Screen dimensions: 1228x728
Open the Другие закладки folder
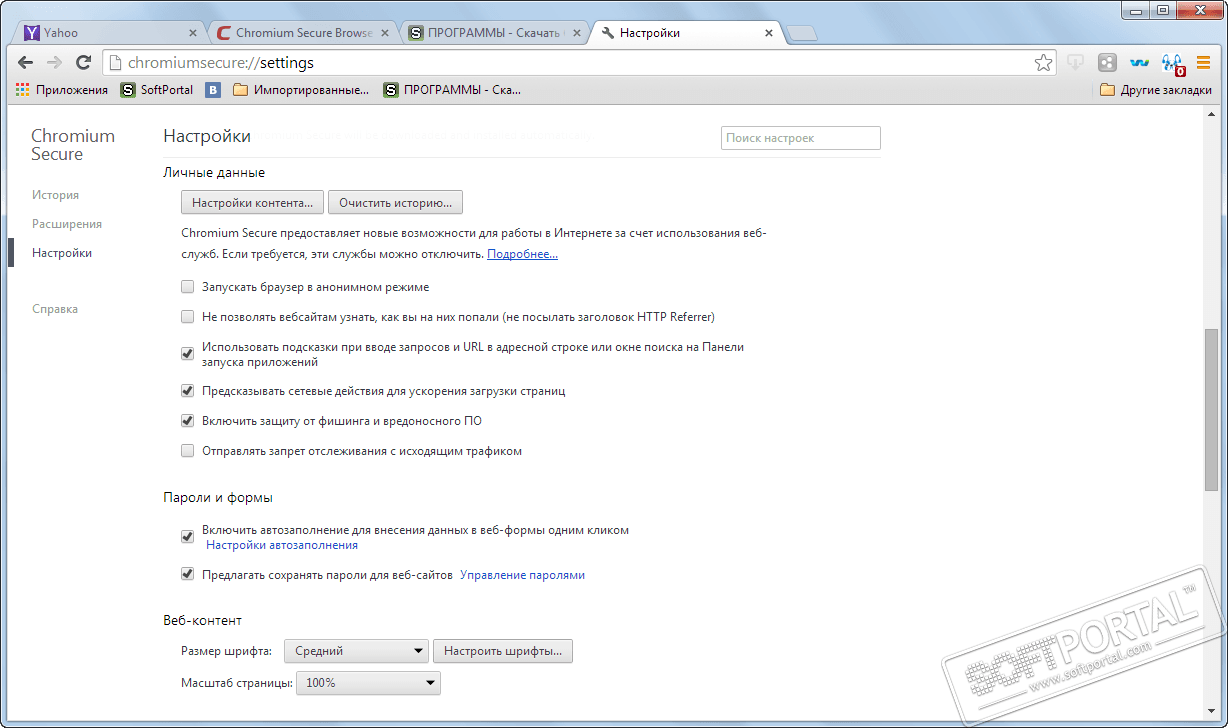point(1156,90)
